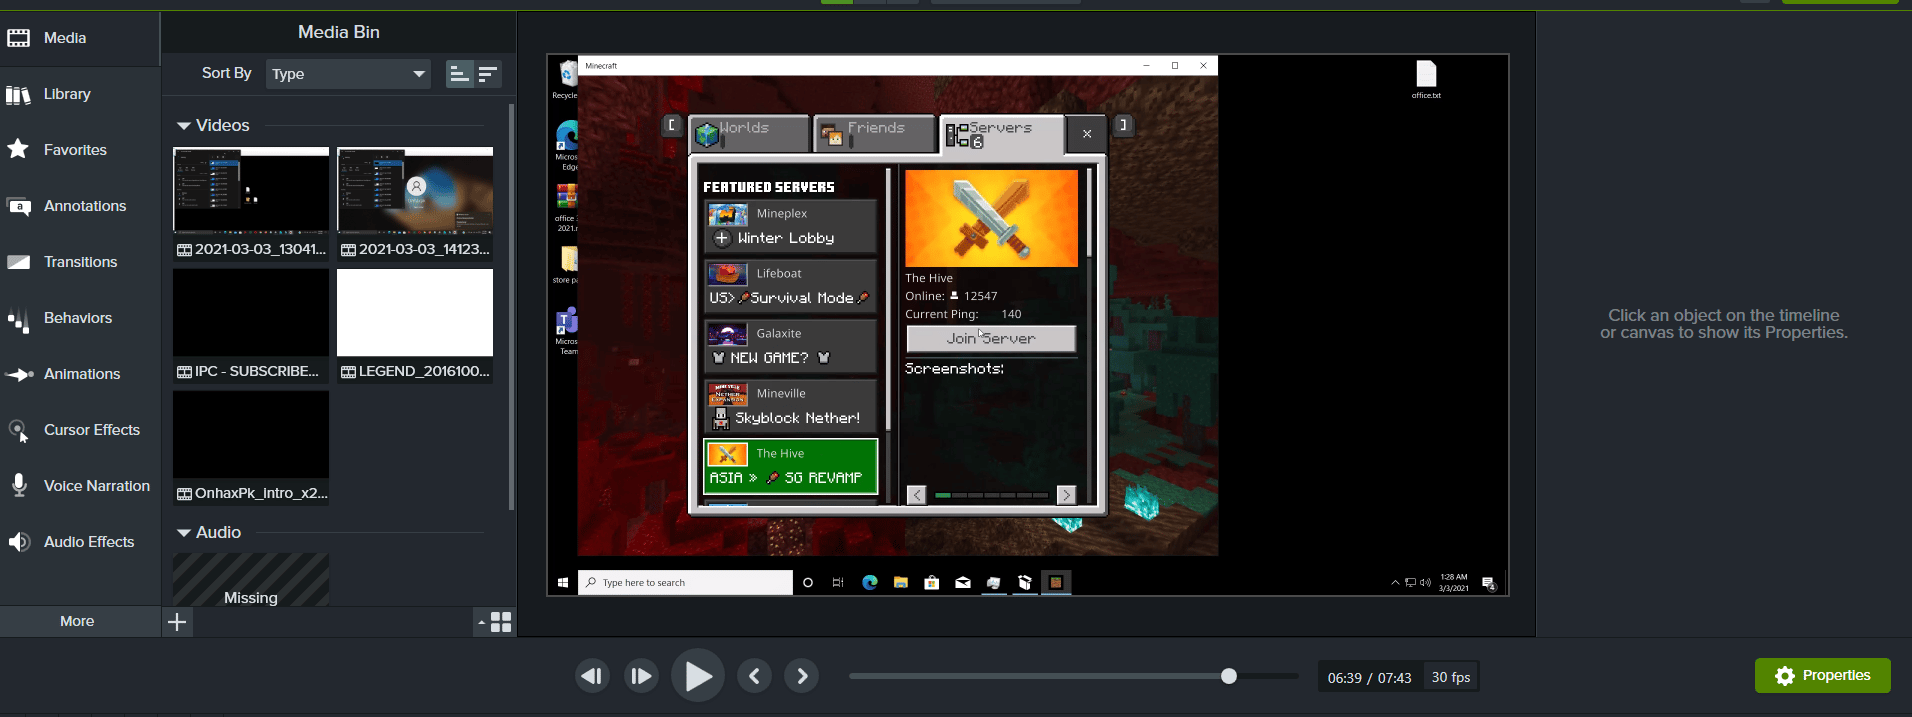Viewport: 1912px width, 717px height.
Task: Click the next frame step button
Action: pyautogui.click(x=641, y=677)
